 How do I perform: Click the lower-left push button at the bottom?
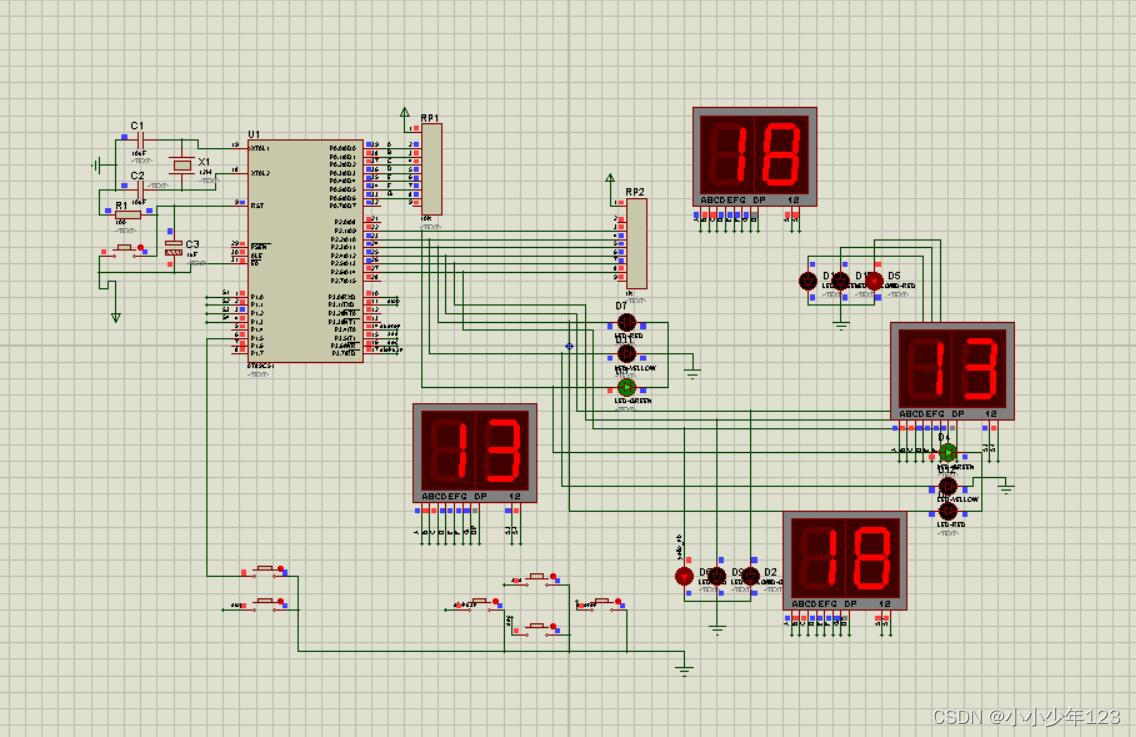(x=264, y=603)
